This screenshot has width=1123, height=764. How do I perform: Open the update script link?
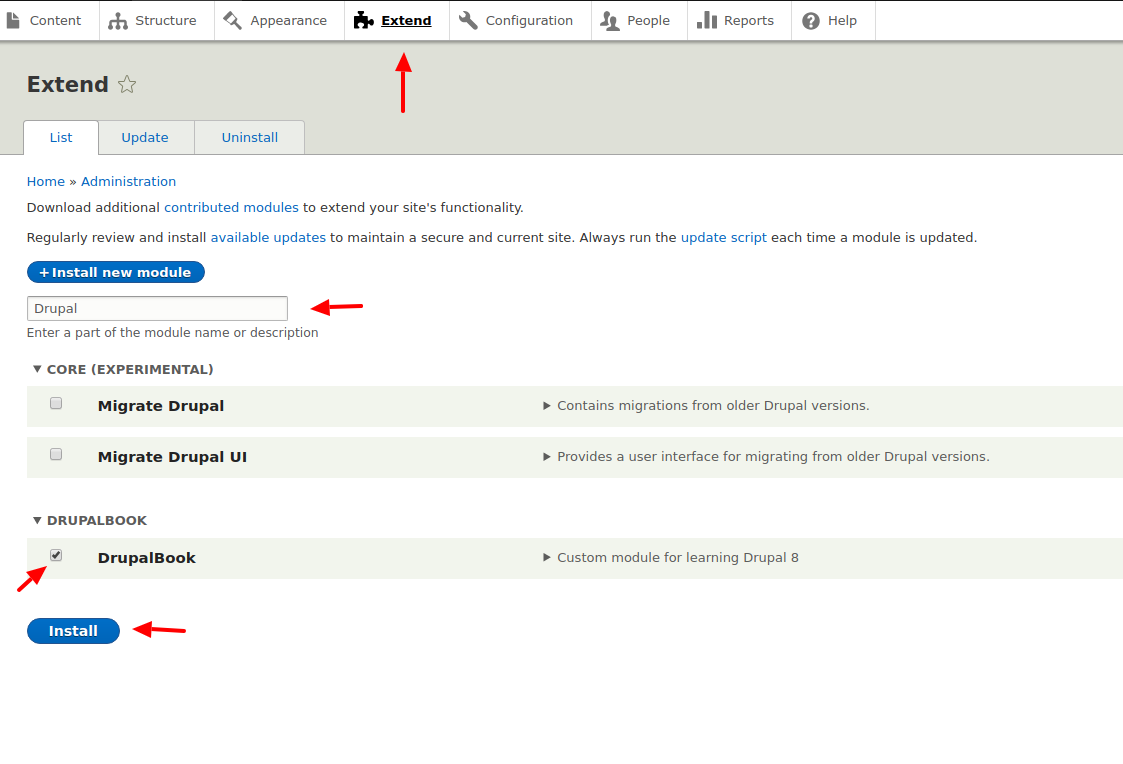click(x=723, y=238)
